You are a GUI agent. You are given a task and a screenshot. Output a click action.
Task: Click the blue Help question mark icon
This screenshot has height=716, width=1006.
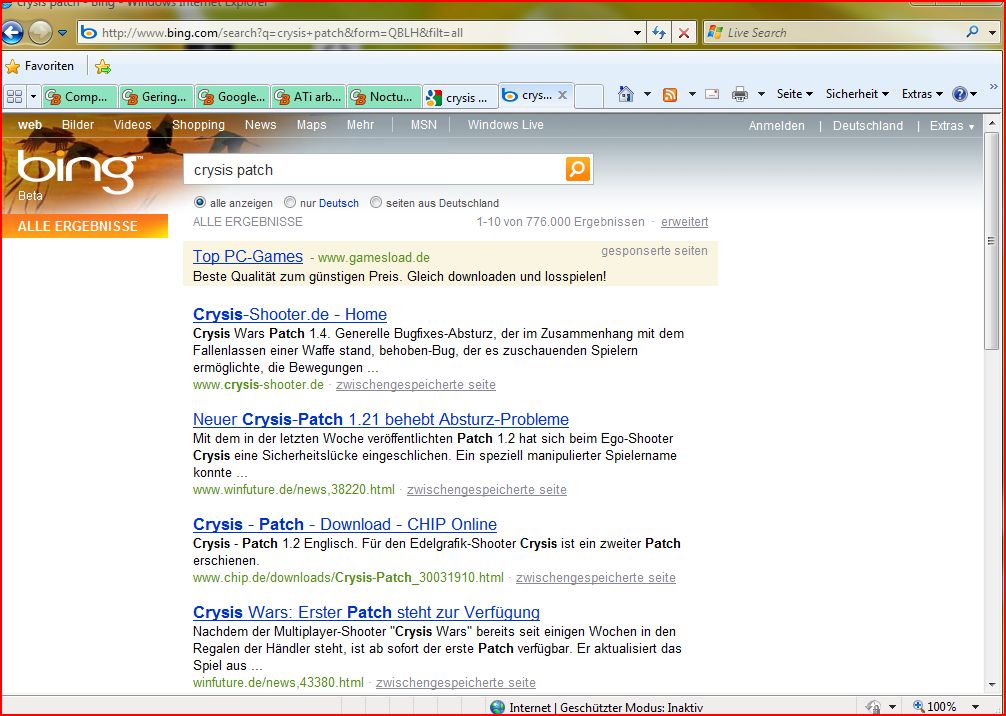click(960, 94)
